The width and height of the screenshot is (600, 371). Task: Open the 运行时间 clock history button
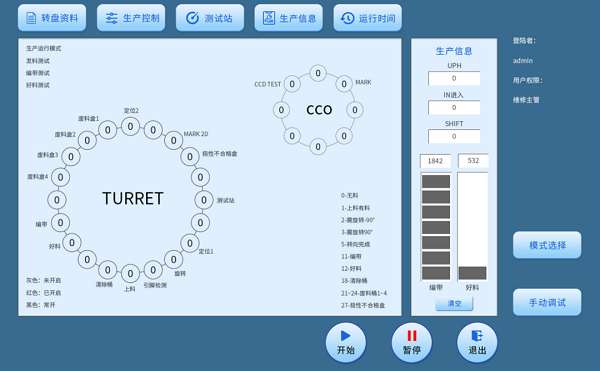tap(367, 18)
